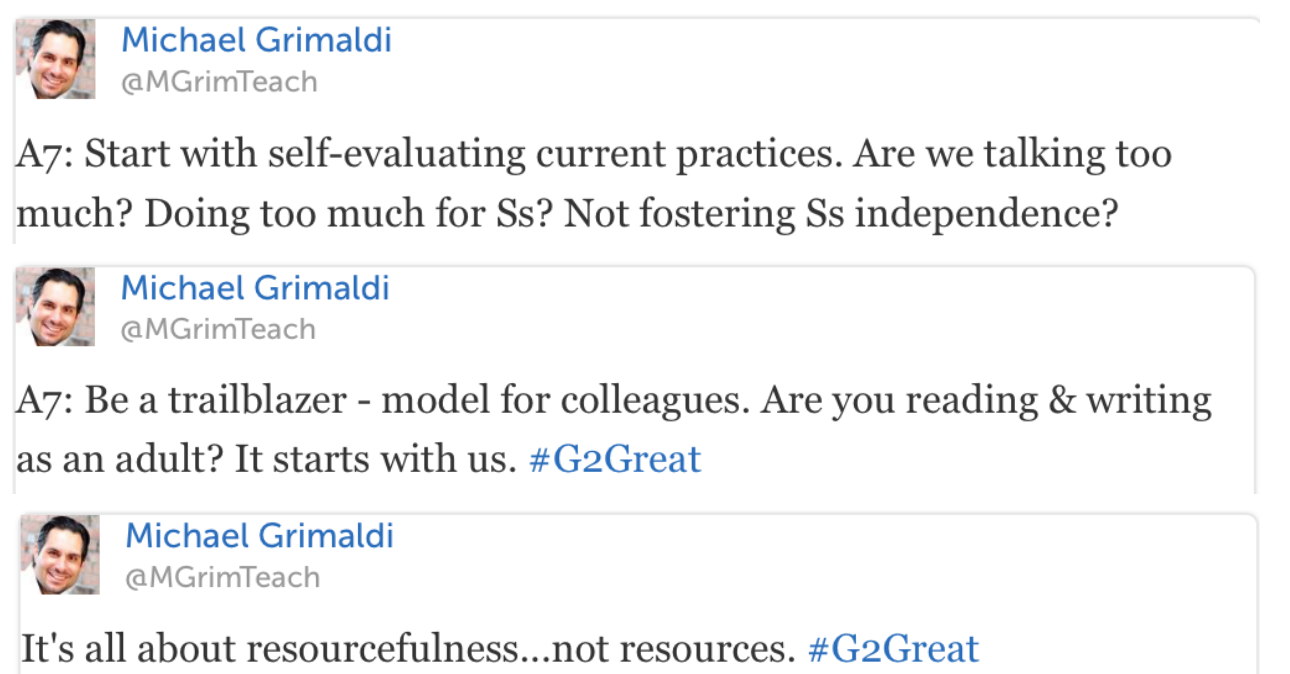
Task: Click Michael Grimaldi's avatar on the self-evaluating practices tweet
Action: 56,59
